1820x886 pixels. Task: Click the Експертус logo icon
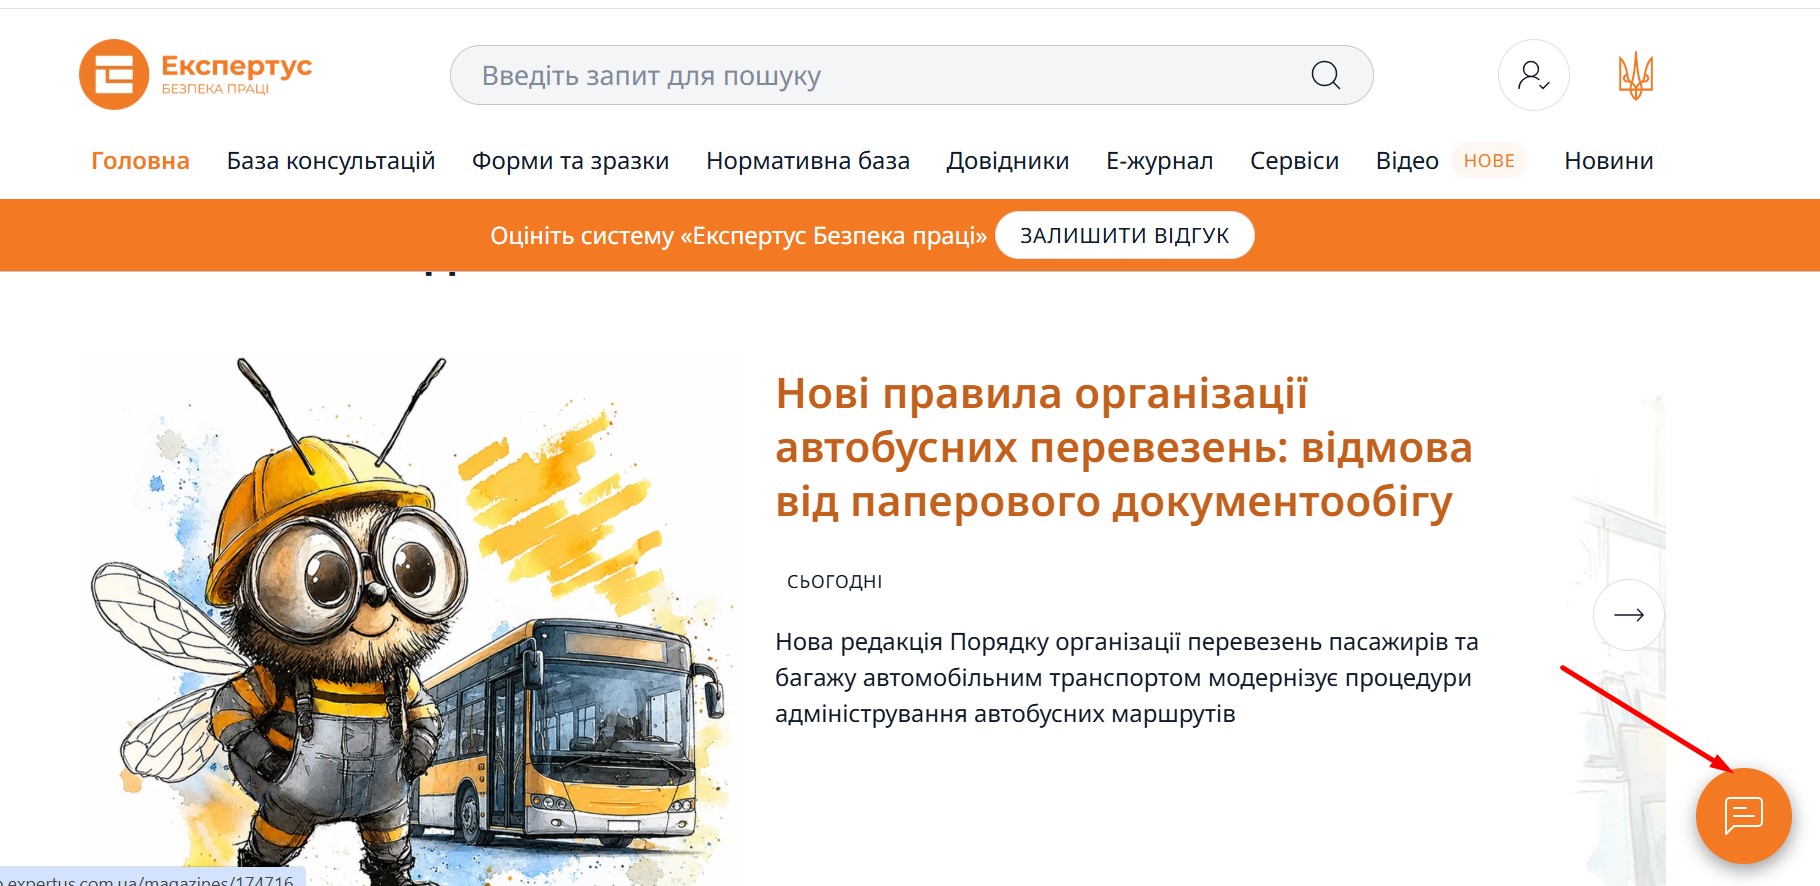click(114, 75)
